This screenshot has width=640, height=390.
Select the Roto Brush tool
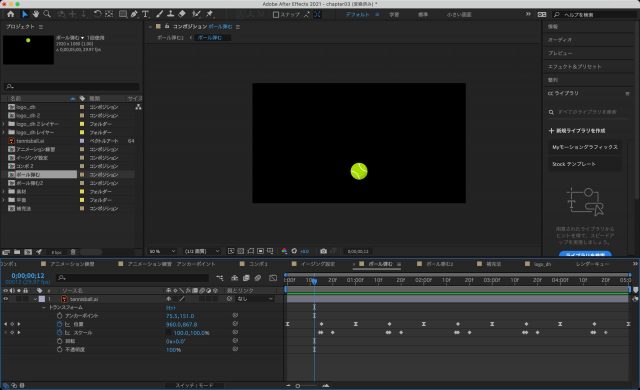point(196,14)
